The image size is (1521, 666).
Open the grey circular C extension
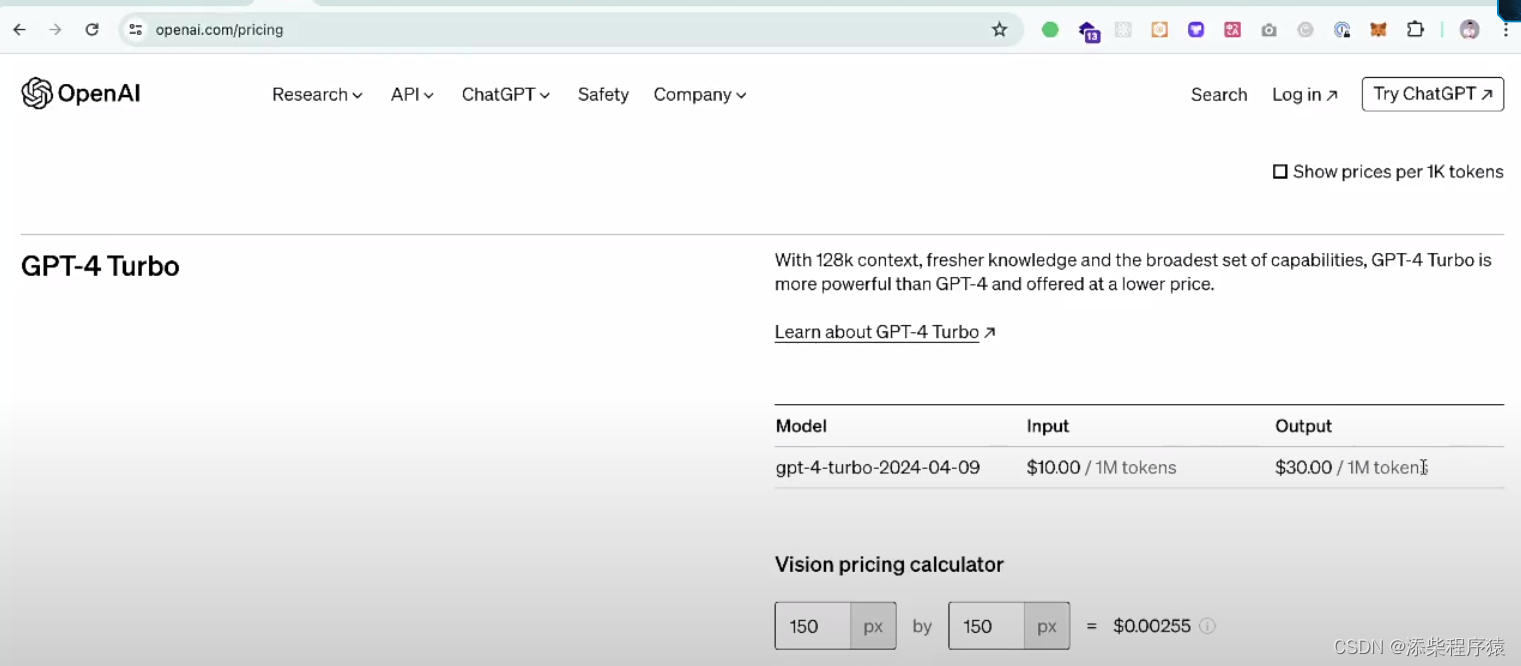(1305, 30)
